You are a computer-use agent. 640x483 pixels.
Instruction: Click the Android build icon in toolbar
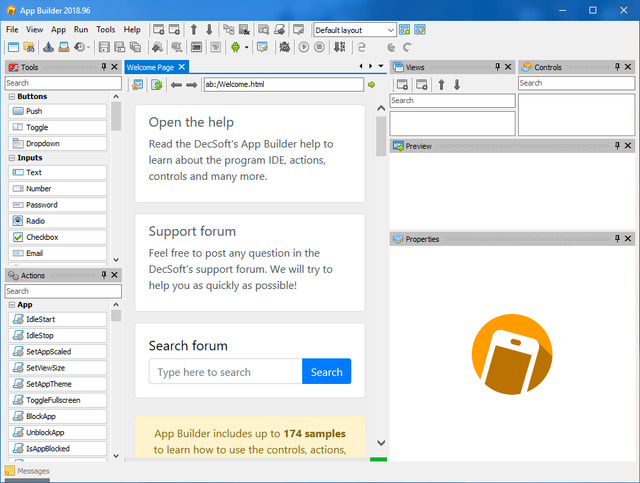[236, 47]
